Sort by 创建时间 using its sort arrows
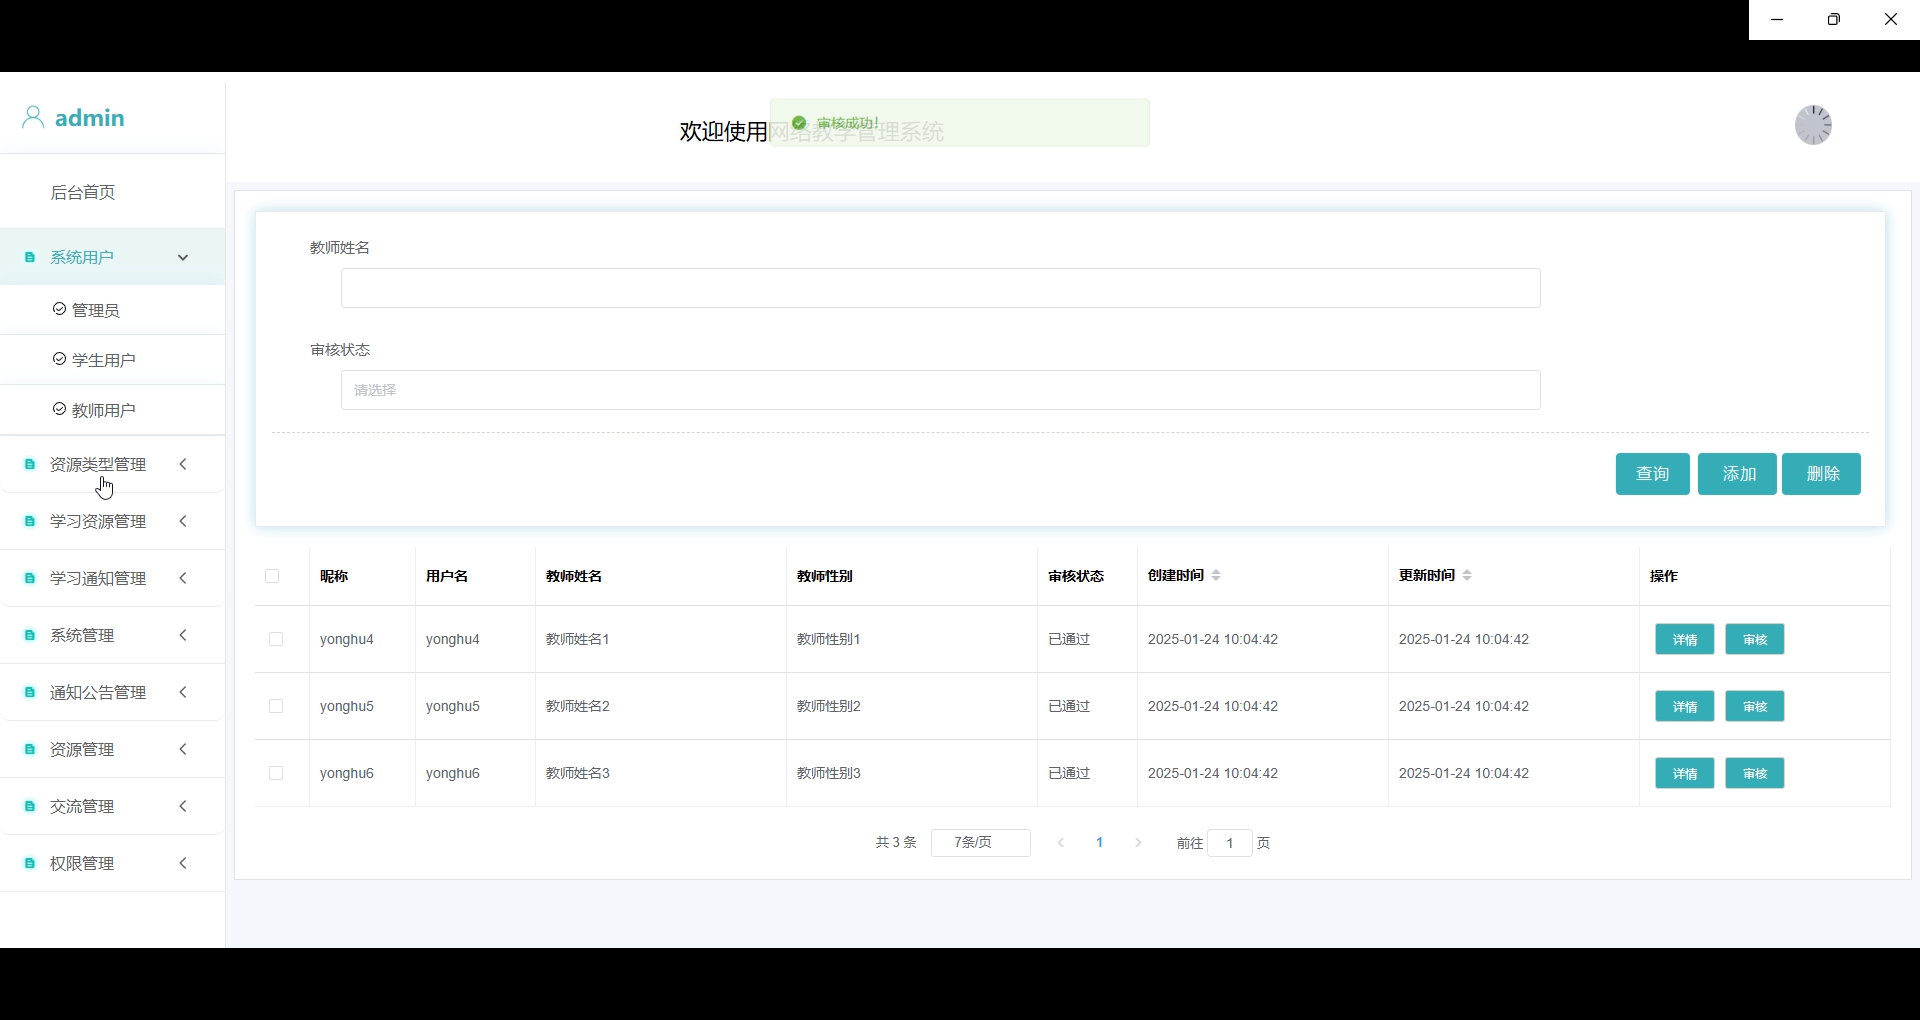 pyautogui.click(x=1216, y=575)
